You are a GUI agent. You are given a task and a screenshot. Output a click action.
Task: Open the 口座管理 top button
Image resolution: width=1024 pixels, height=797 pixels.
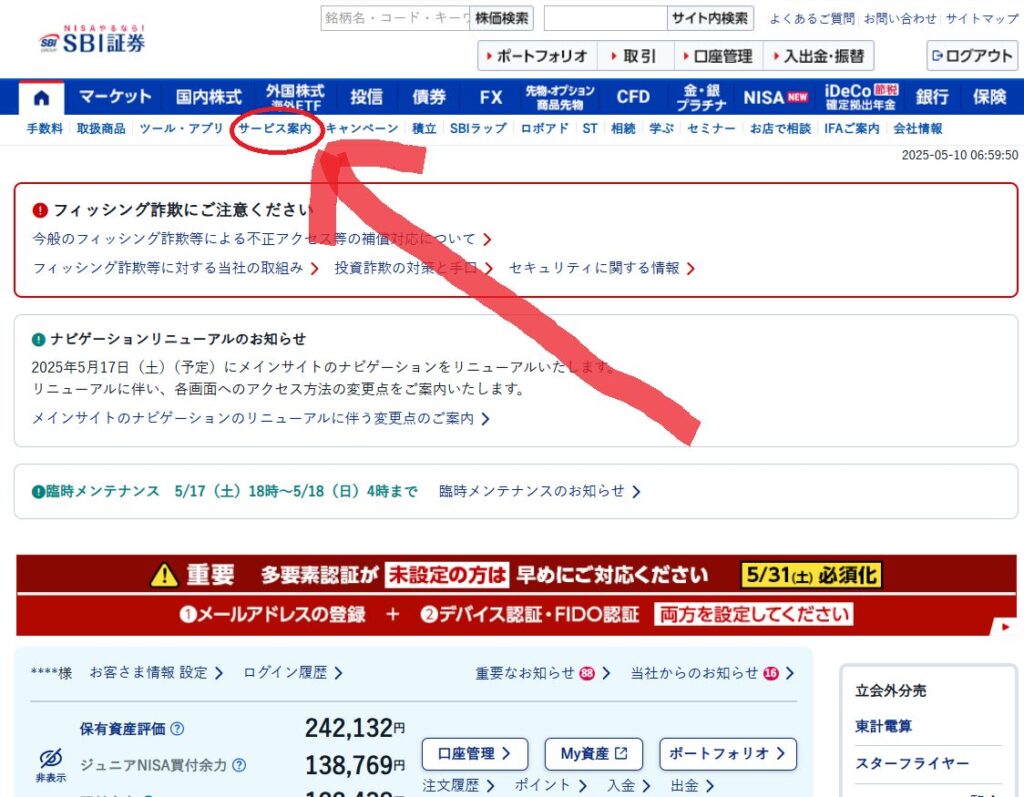click(718, 56)
